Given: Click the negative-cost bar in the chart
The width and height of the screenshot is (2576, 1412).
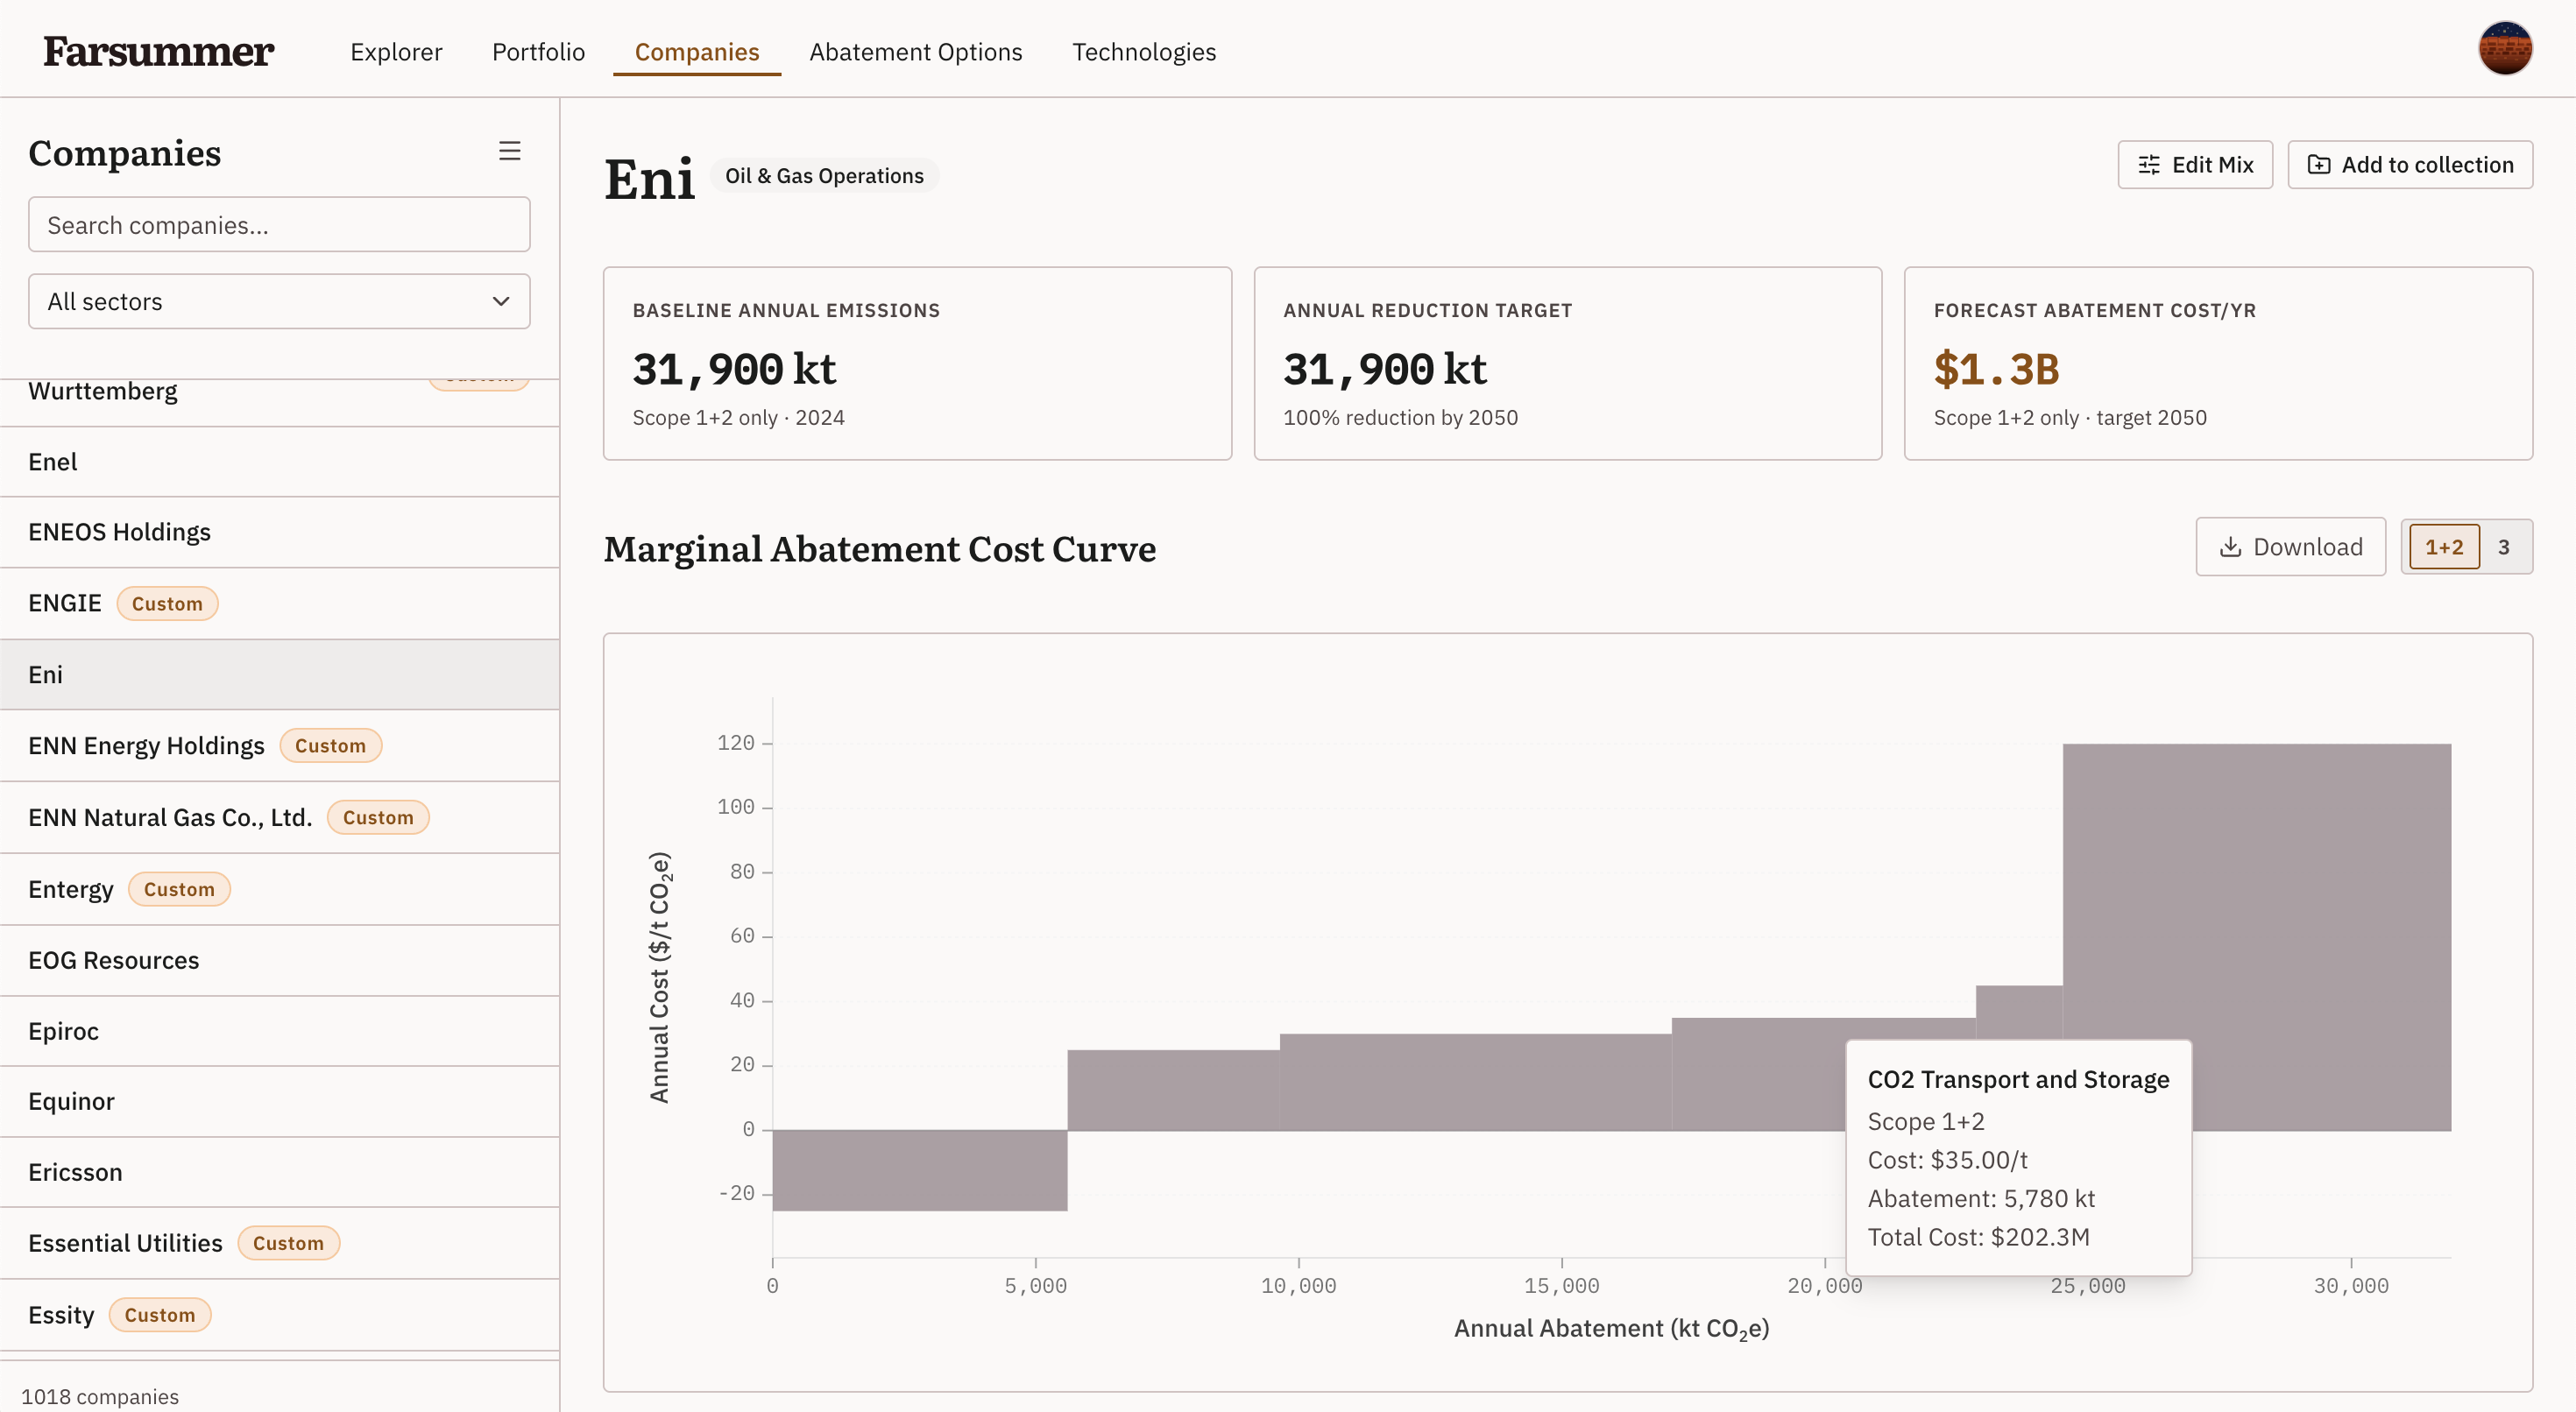Looking at the screenshot, I should click(919, 1170).
